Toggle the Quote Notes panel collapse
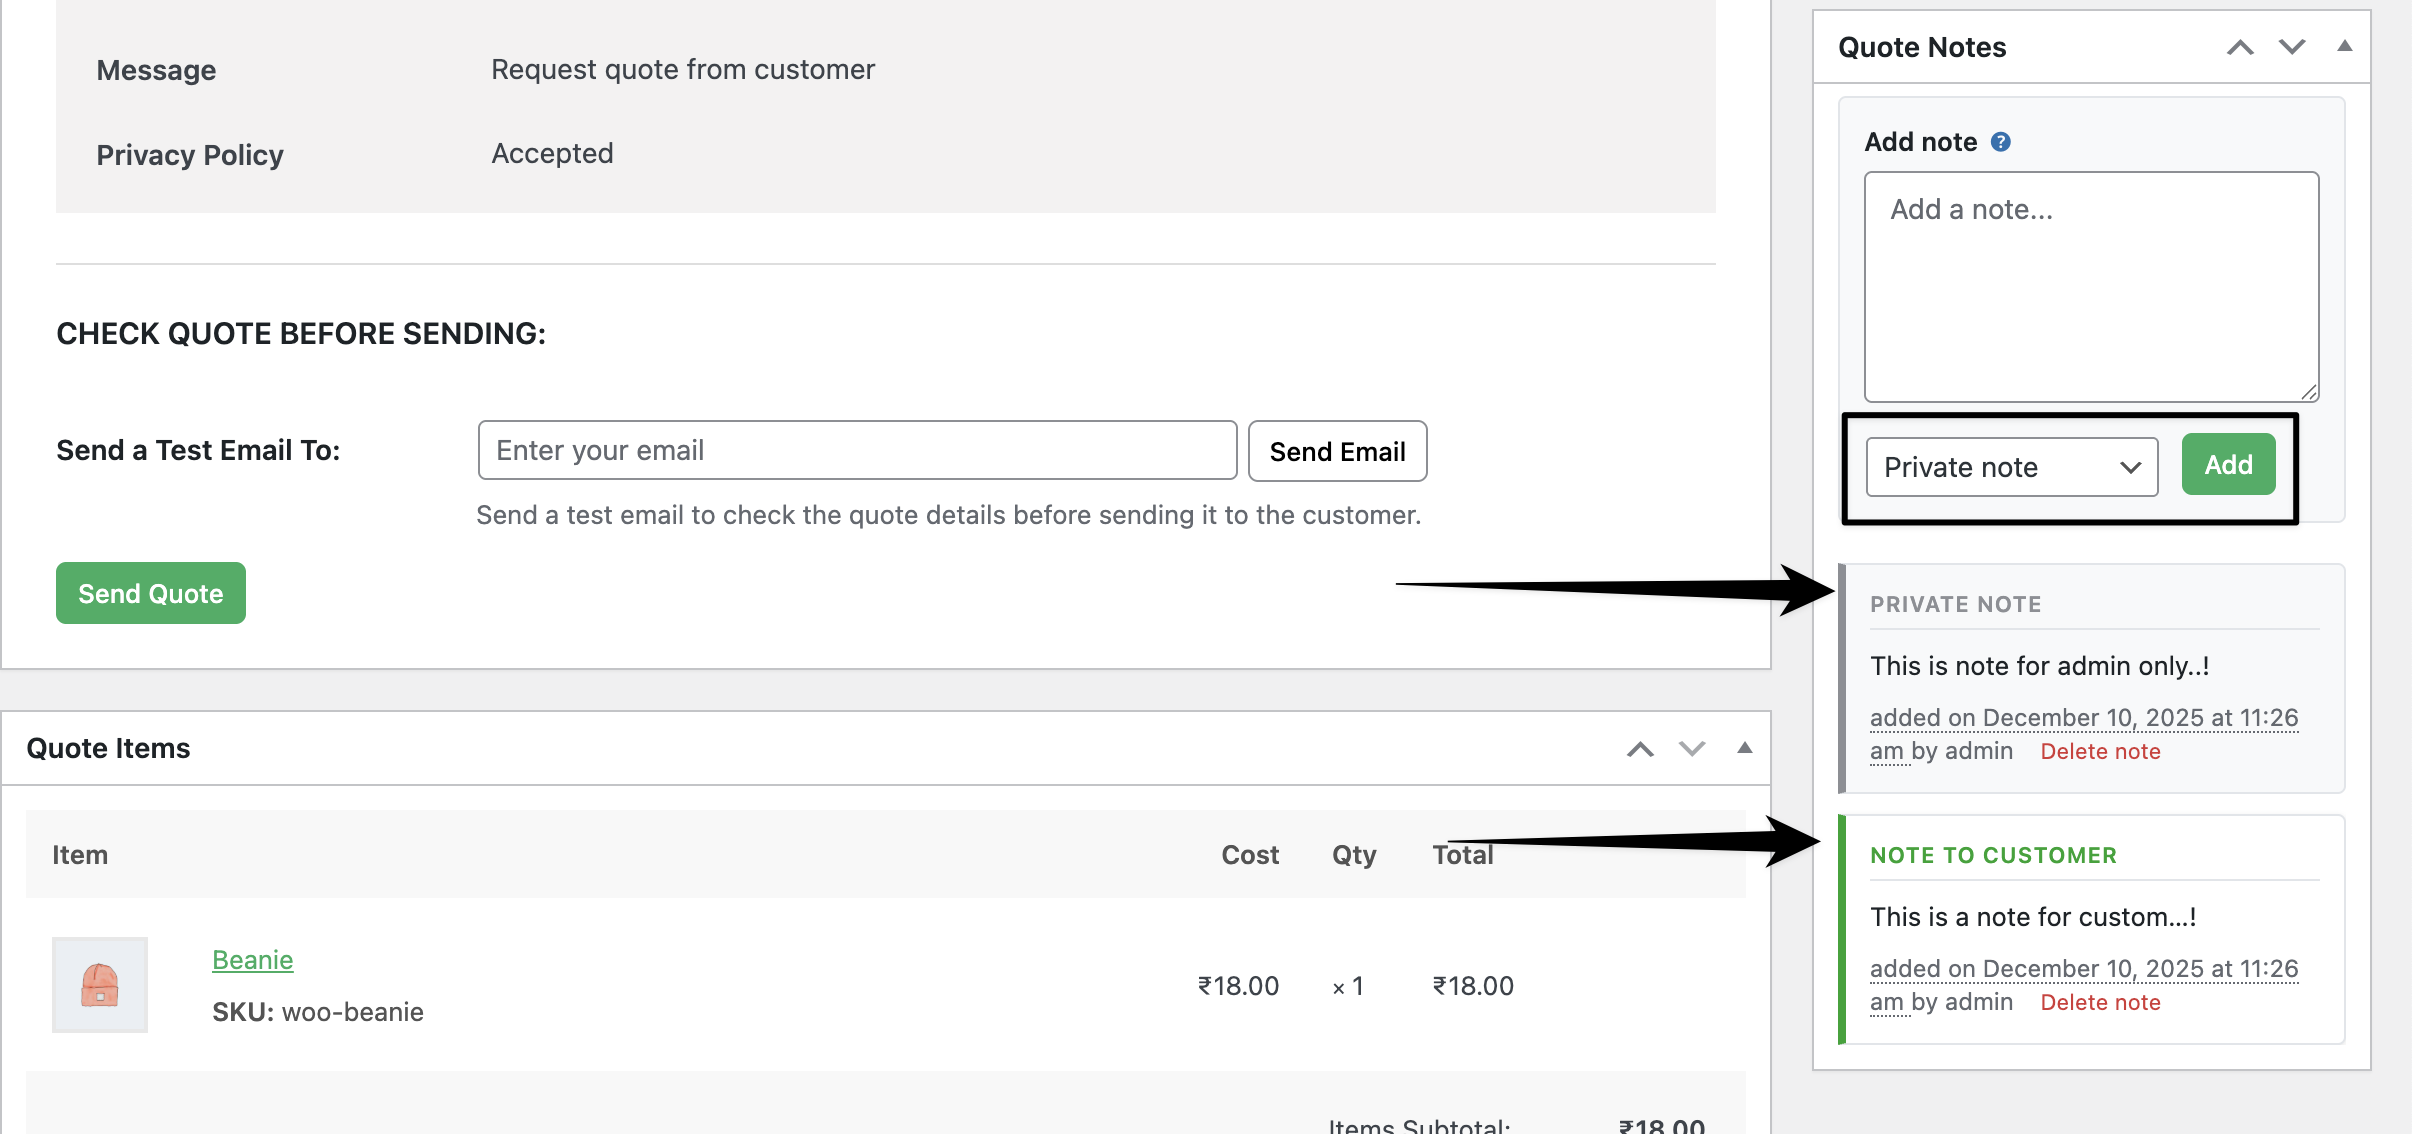 2344,46
